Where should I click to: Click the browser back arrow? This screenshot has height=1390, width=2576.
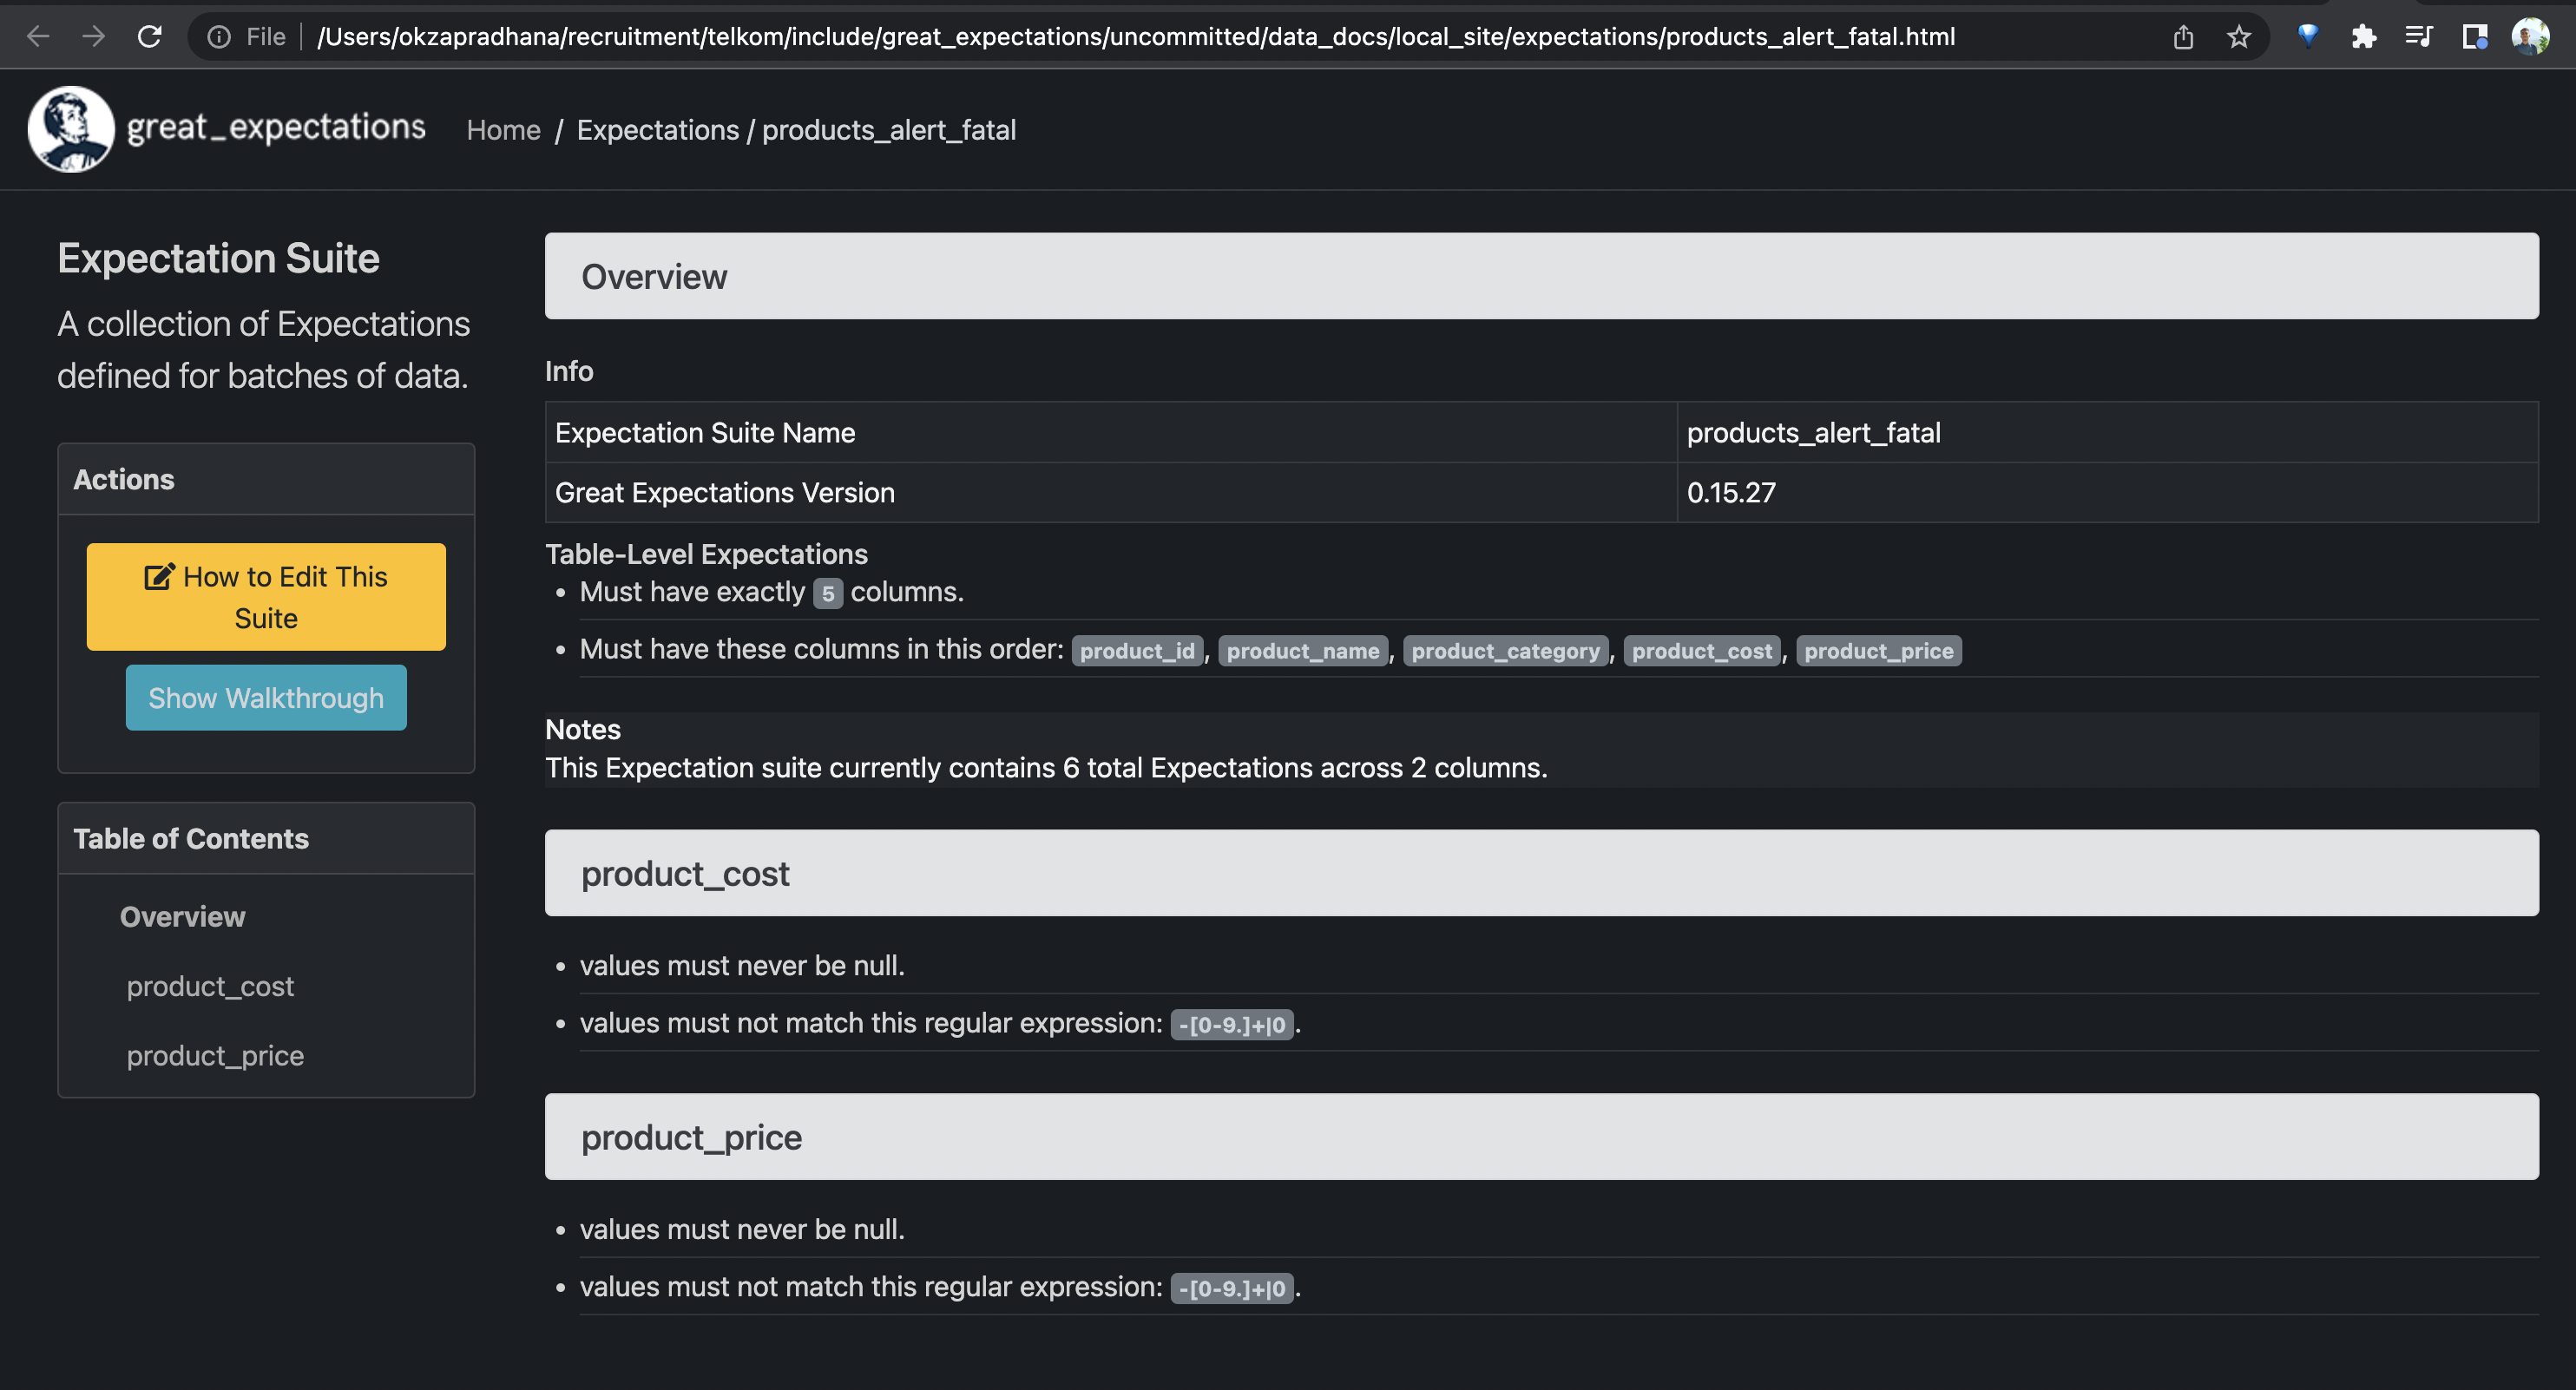point(38,37)
